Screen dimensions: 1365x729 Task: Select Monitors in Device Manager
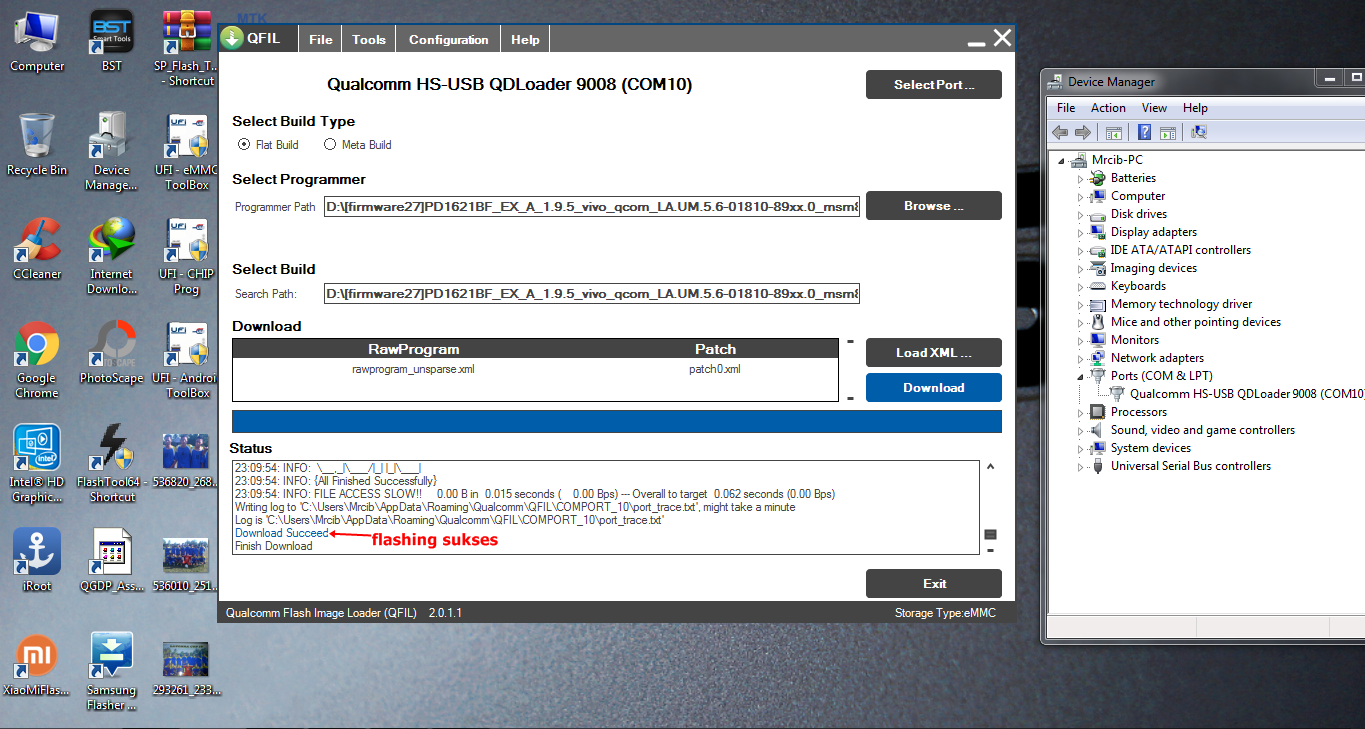[x=1135, y=340]
